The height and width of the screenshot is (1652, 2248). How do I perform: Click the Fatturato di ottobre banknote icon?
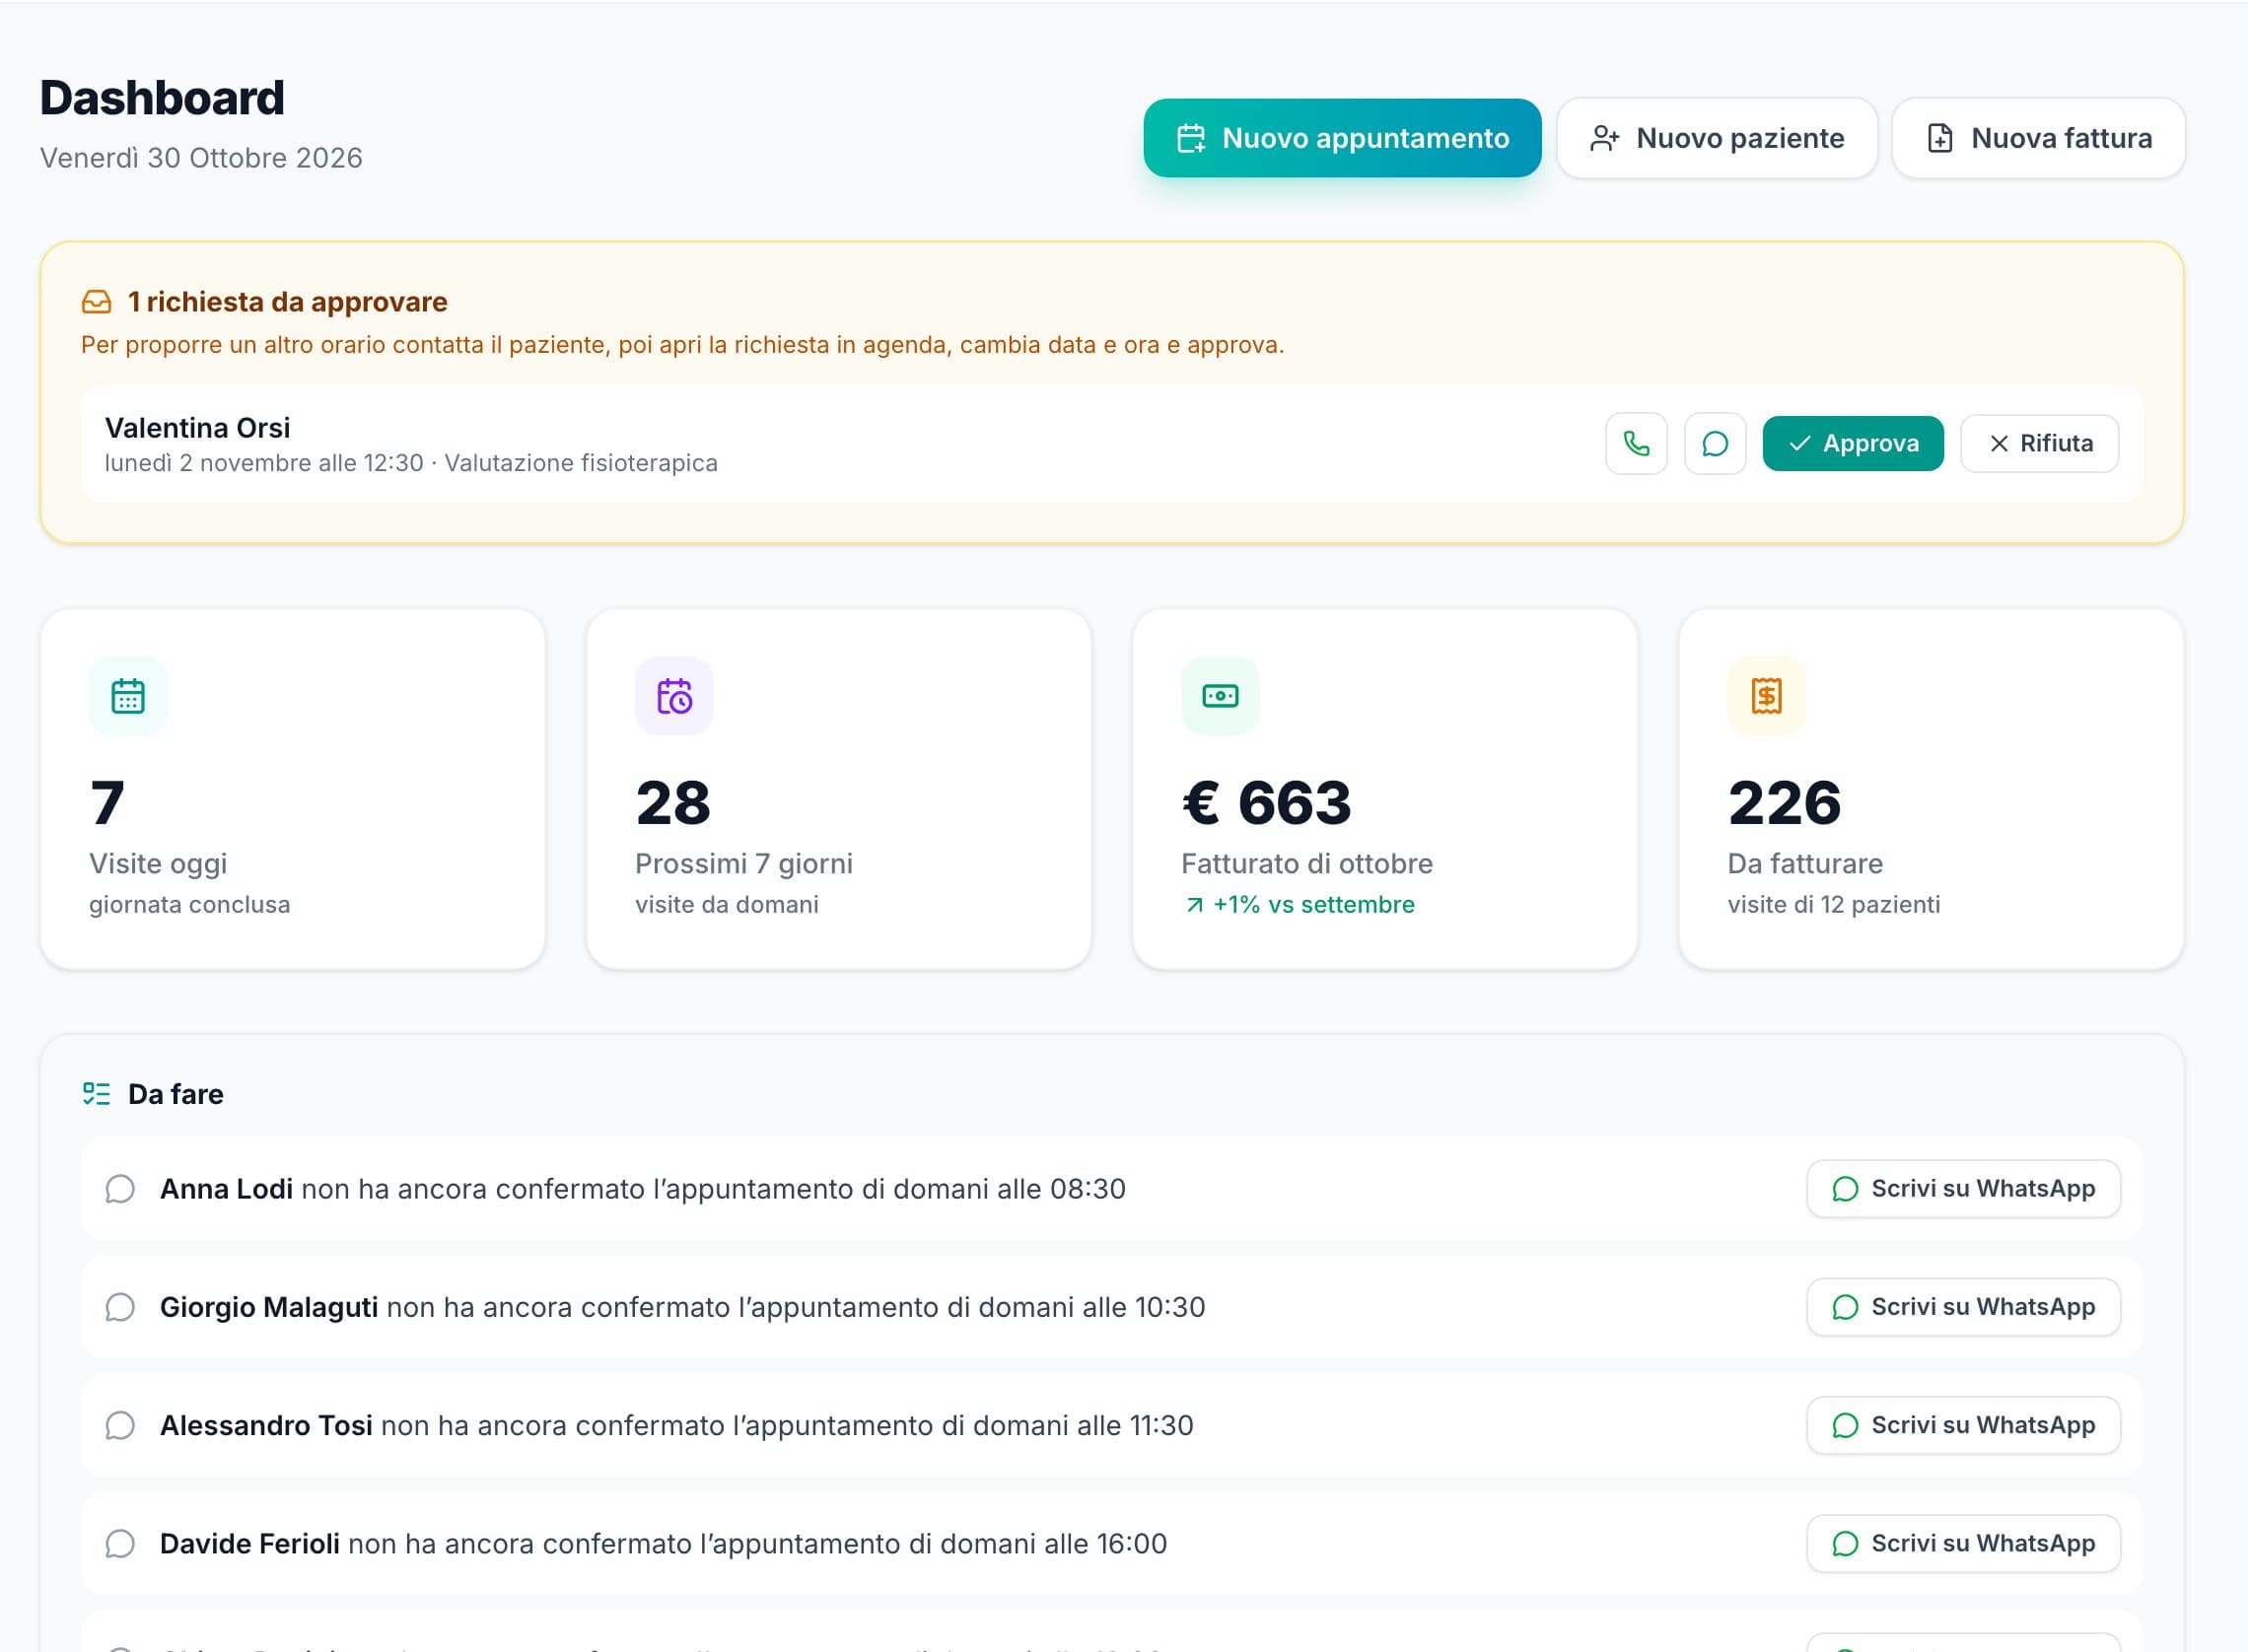click(1220, 696)
